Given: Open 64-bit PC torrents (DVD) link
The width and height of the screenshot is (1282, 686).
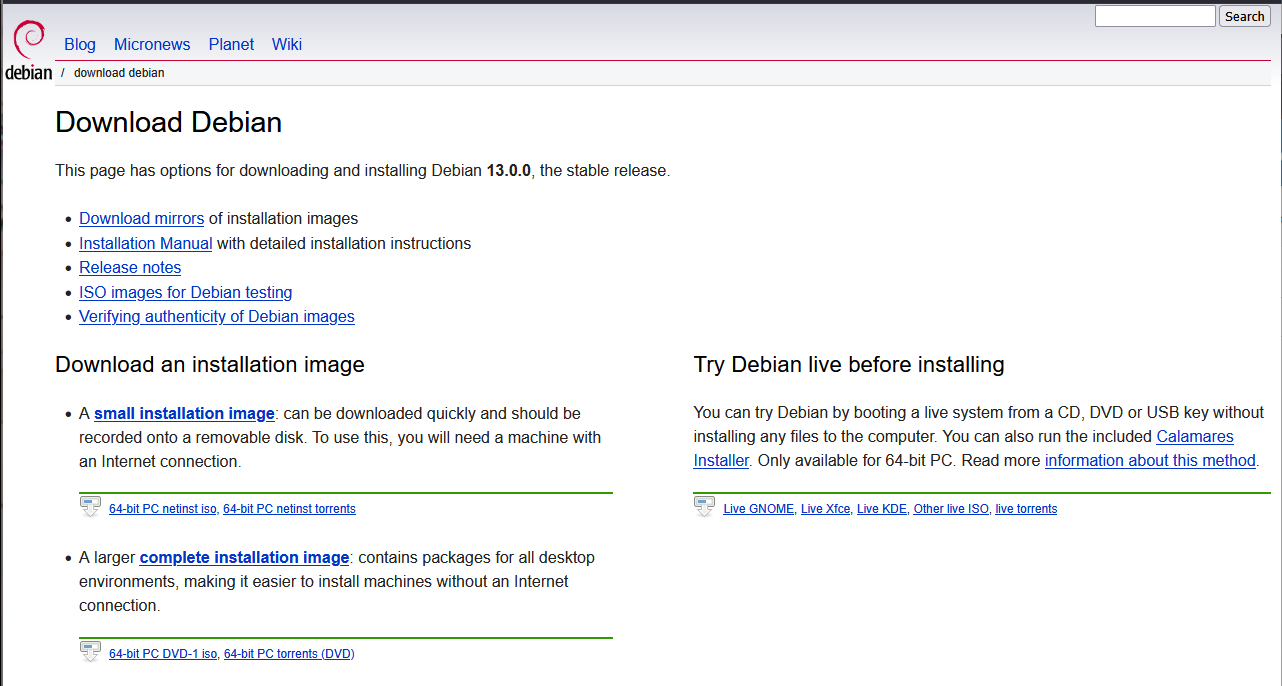Looking at the screenshot, I should point(289,654).
